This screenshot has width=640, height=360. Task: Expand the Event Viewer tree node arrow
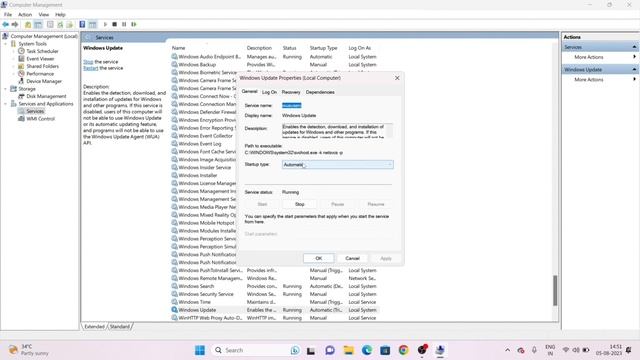pos(14,59)
